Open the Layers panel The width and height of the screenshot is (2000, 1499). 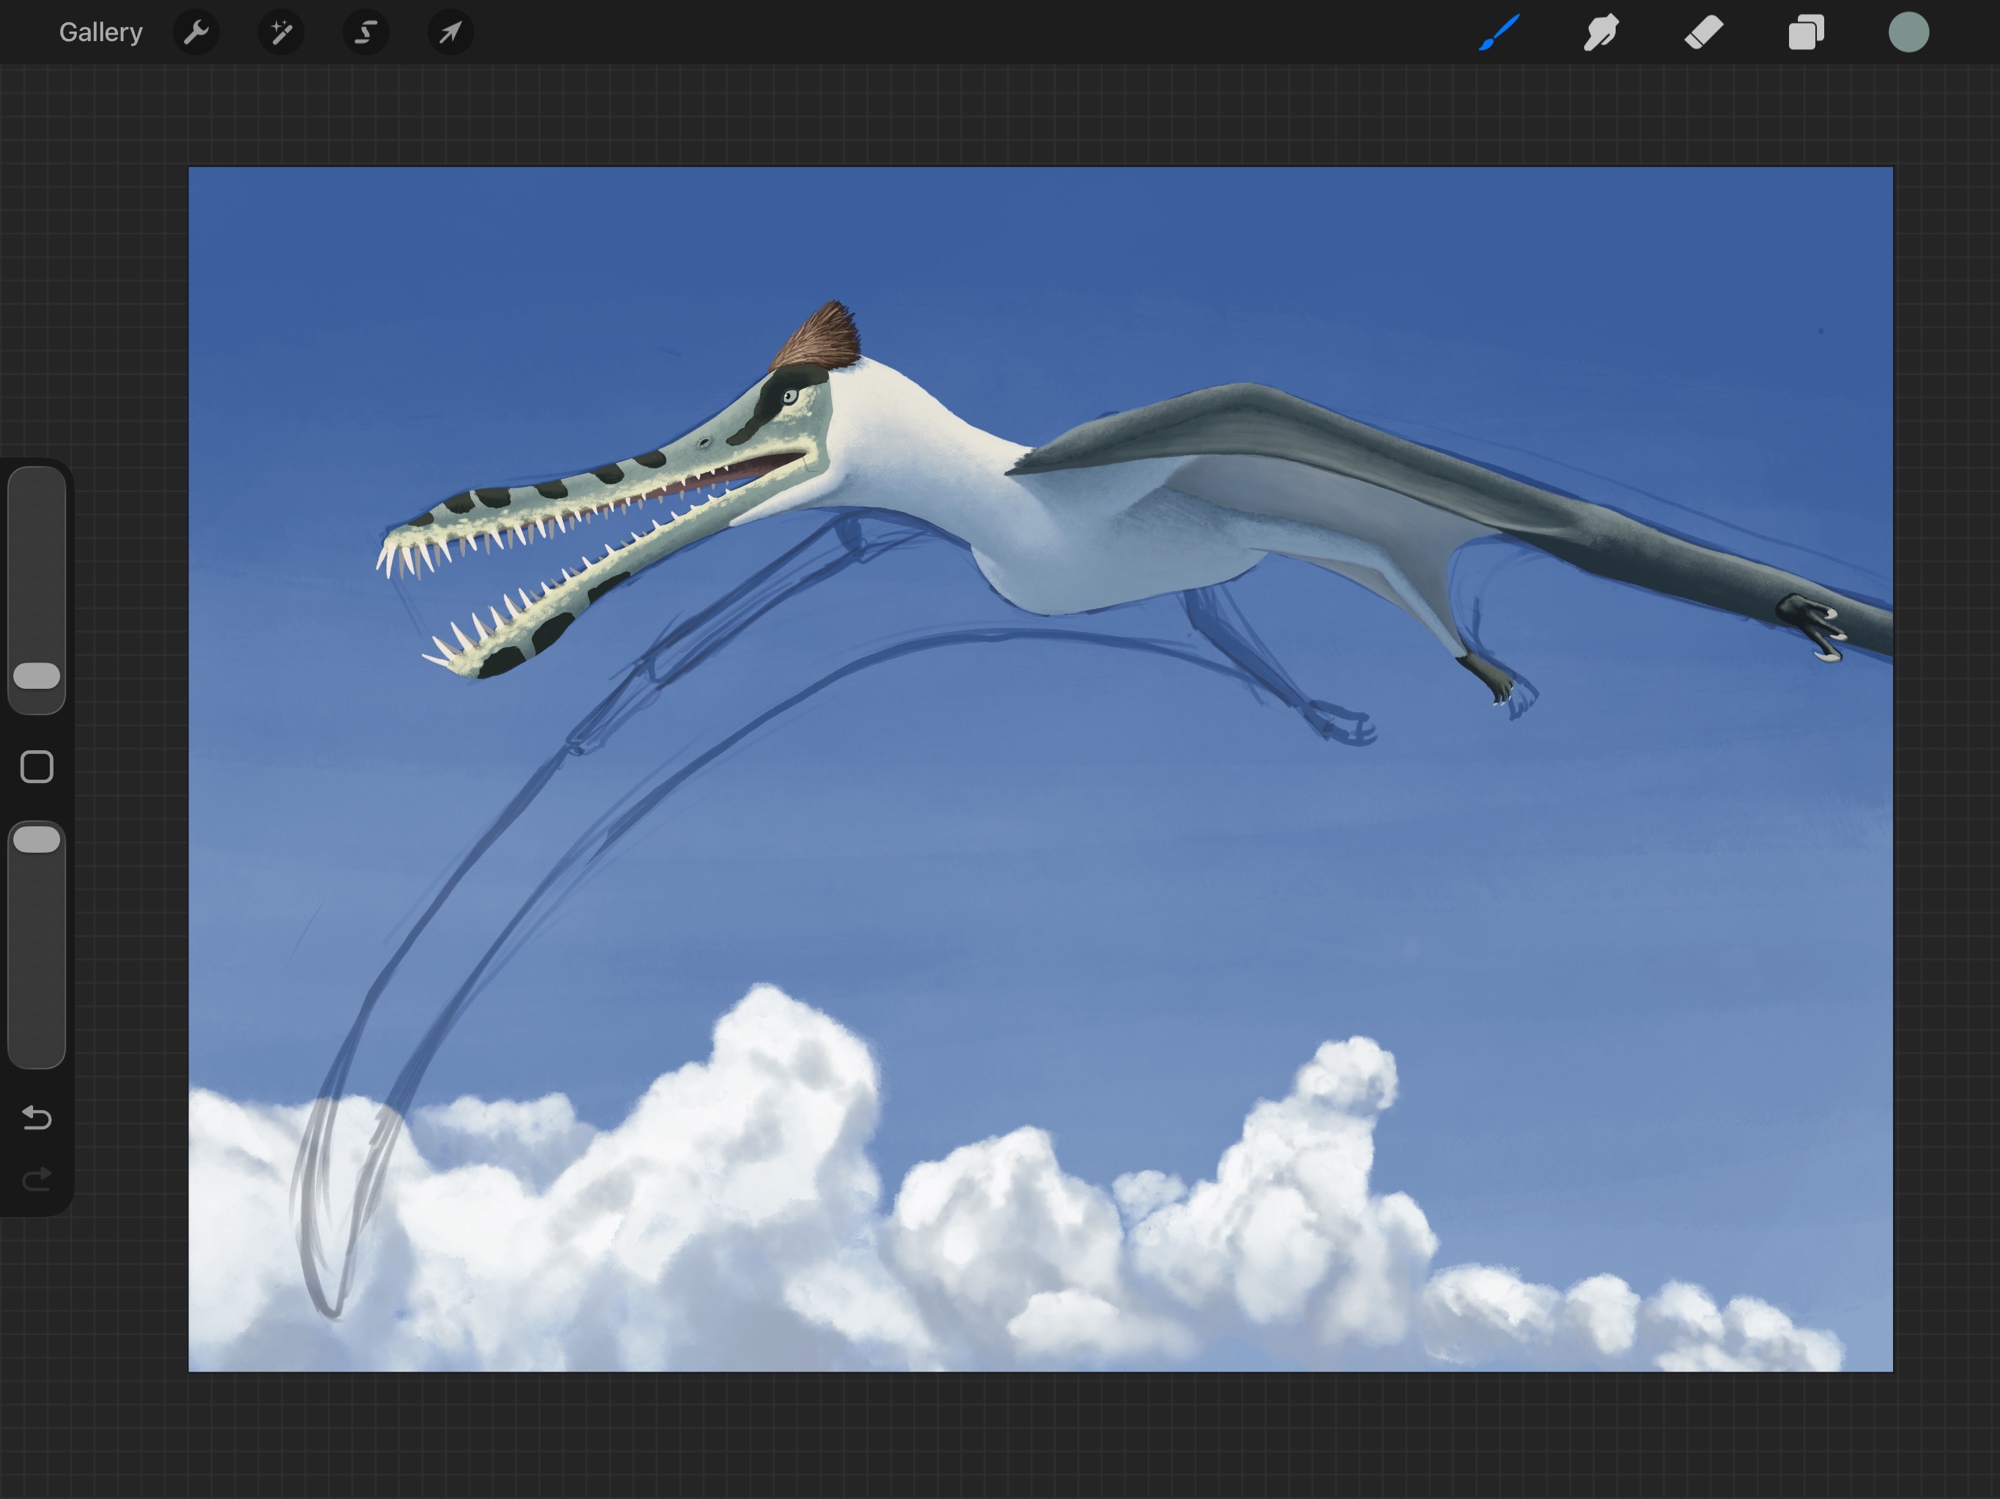(x=1806, y=33)
